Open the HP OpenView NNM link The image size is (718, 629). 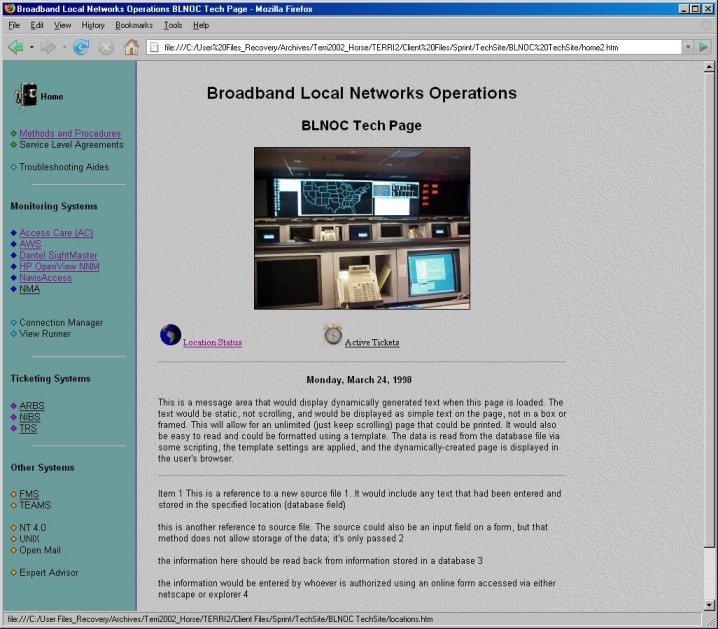click(x=59, y=266)
